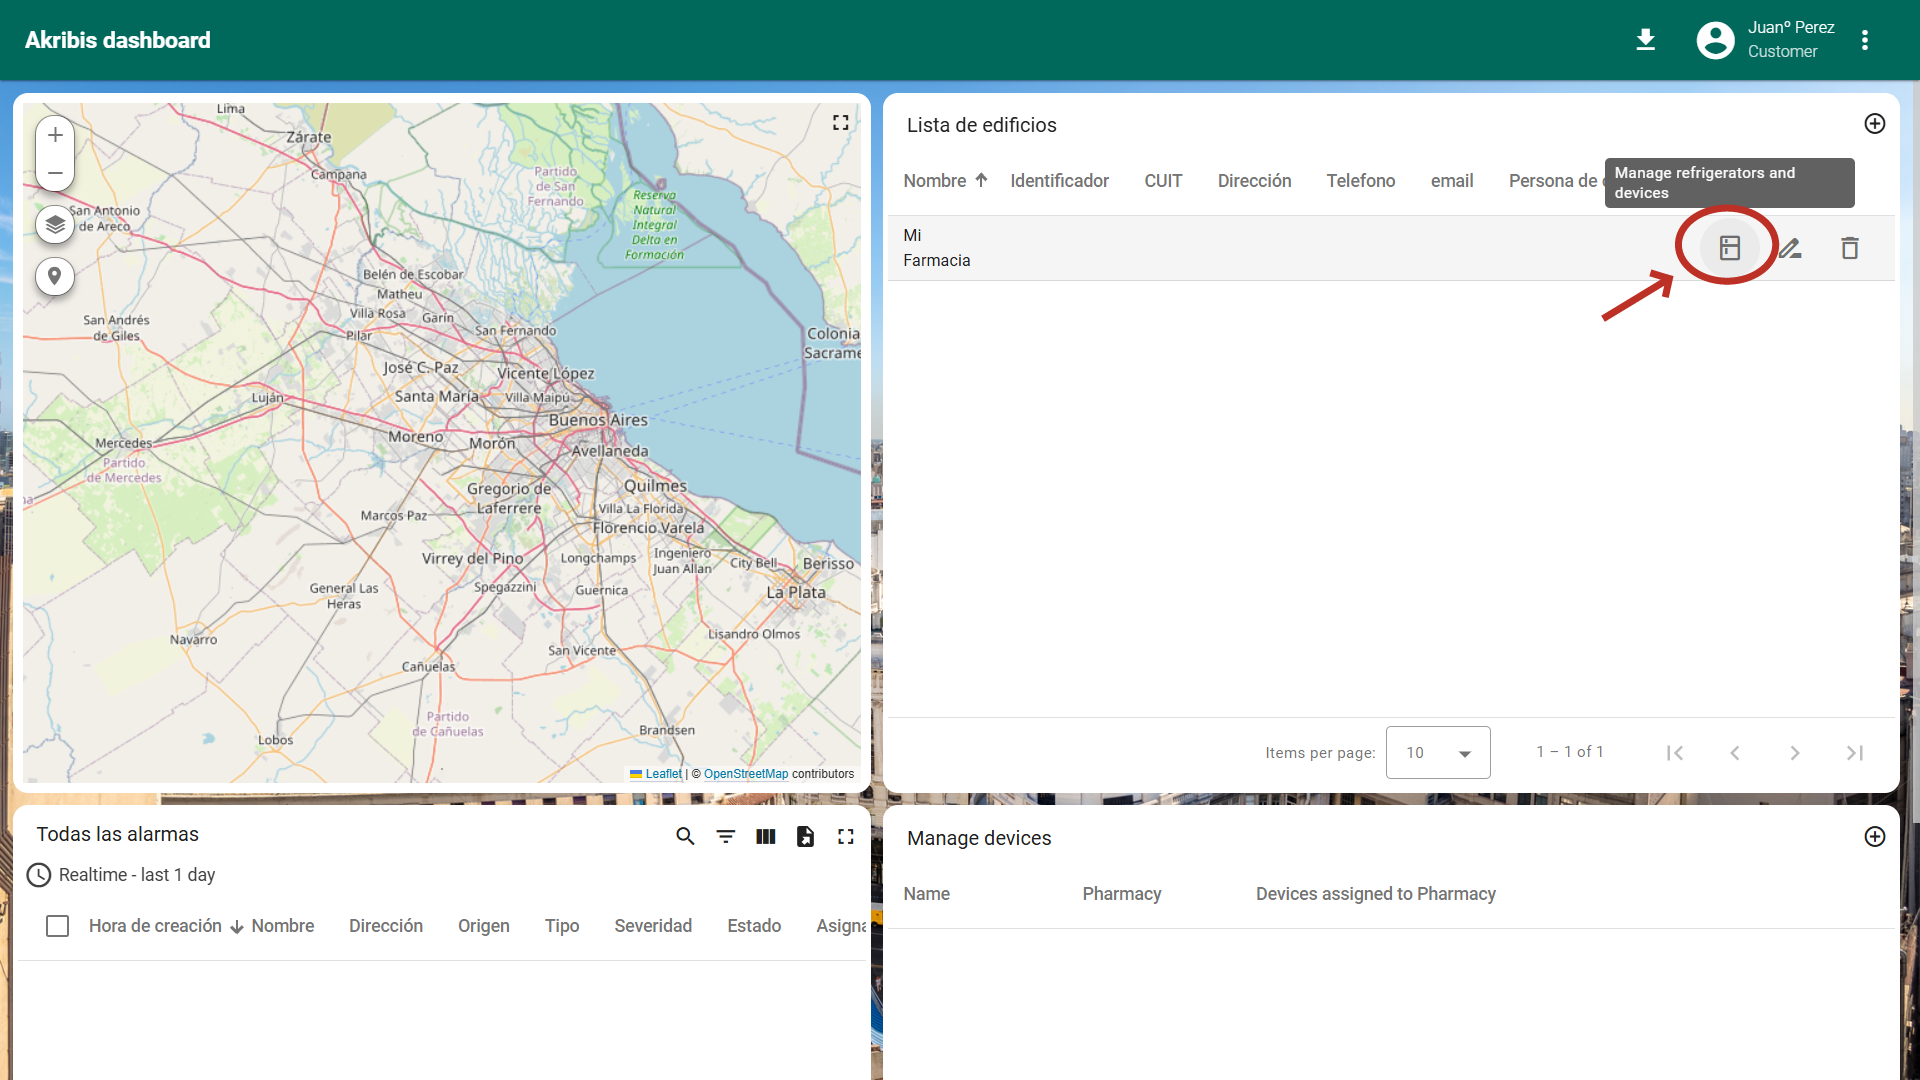Viewport: 1920px width, 1080px height.
Task: Toggle the select-all alarms checkbox
Action: point(58,926)
